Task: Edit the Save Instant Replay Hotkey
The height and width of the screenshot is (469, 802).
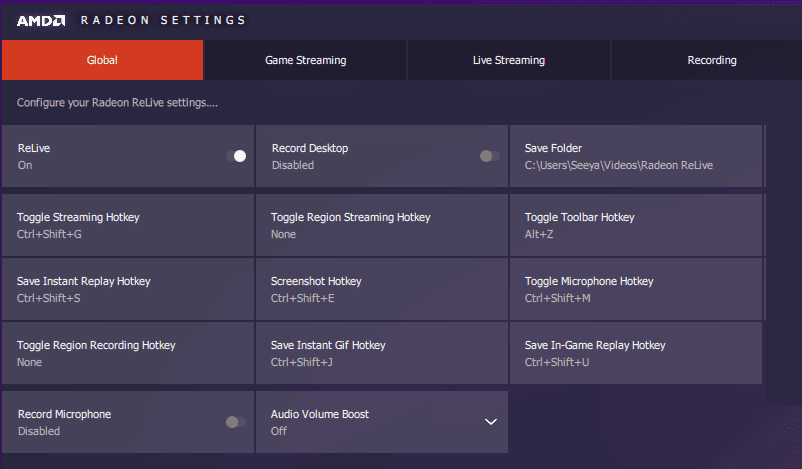Action: click(x=128, y=289)
